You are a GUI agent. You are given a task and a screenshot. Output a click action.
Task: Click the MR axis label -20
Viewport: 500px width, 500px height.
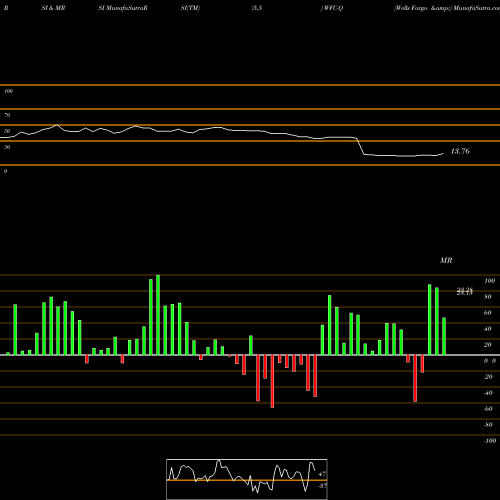tap(488, 377)
